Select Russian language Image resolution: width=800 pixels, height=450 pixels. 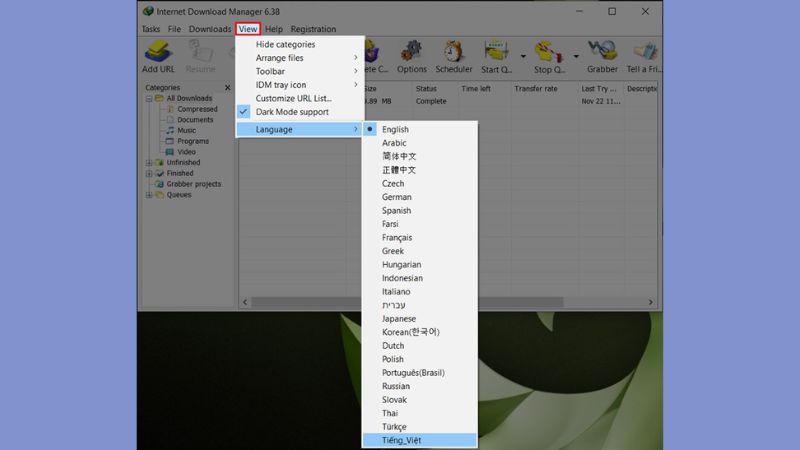point(420,386)
